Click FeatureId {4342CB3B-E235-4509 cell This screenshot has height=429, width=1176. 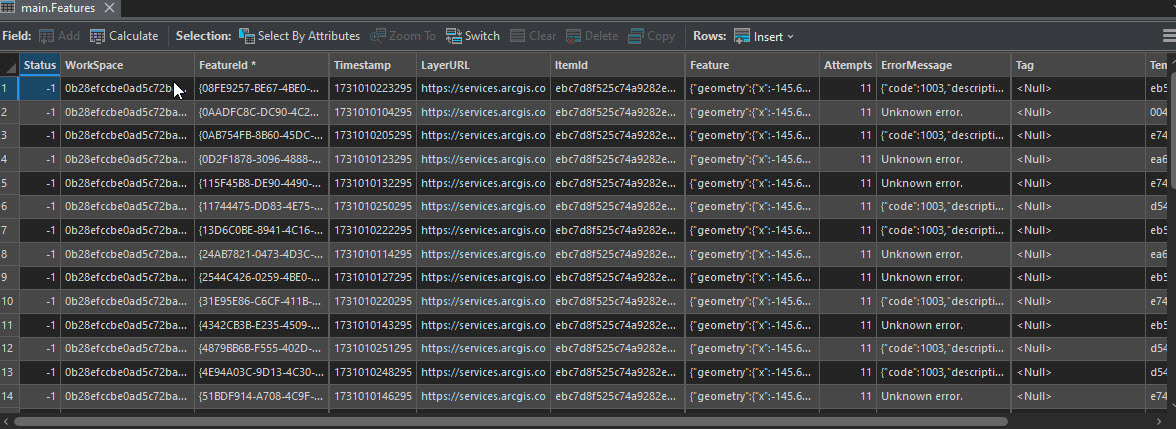(x=262, y=325)
